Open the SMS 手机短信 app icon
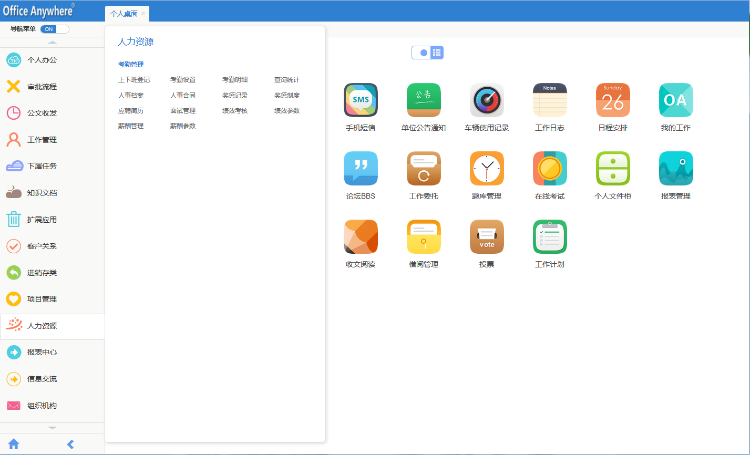 [x=360, y=100]
